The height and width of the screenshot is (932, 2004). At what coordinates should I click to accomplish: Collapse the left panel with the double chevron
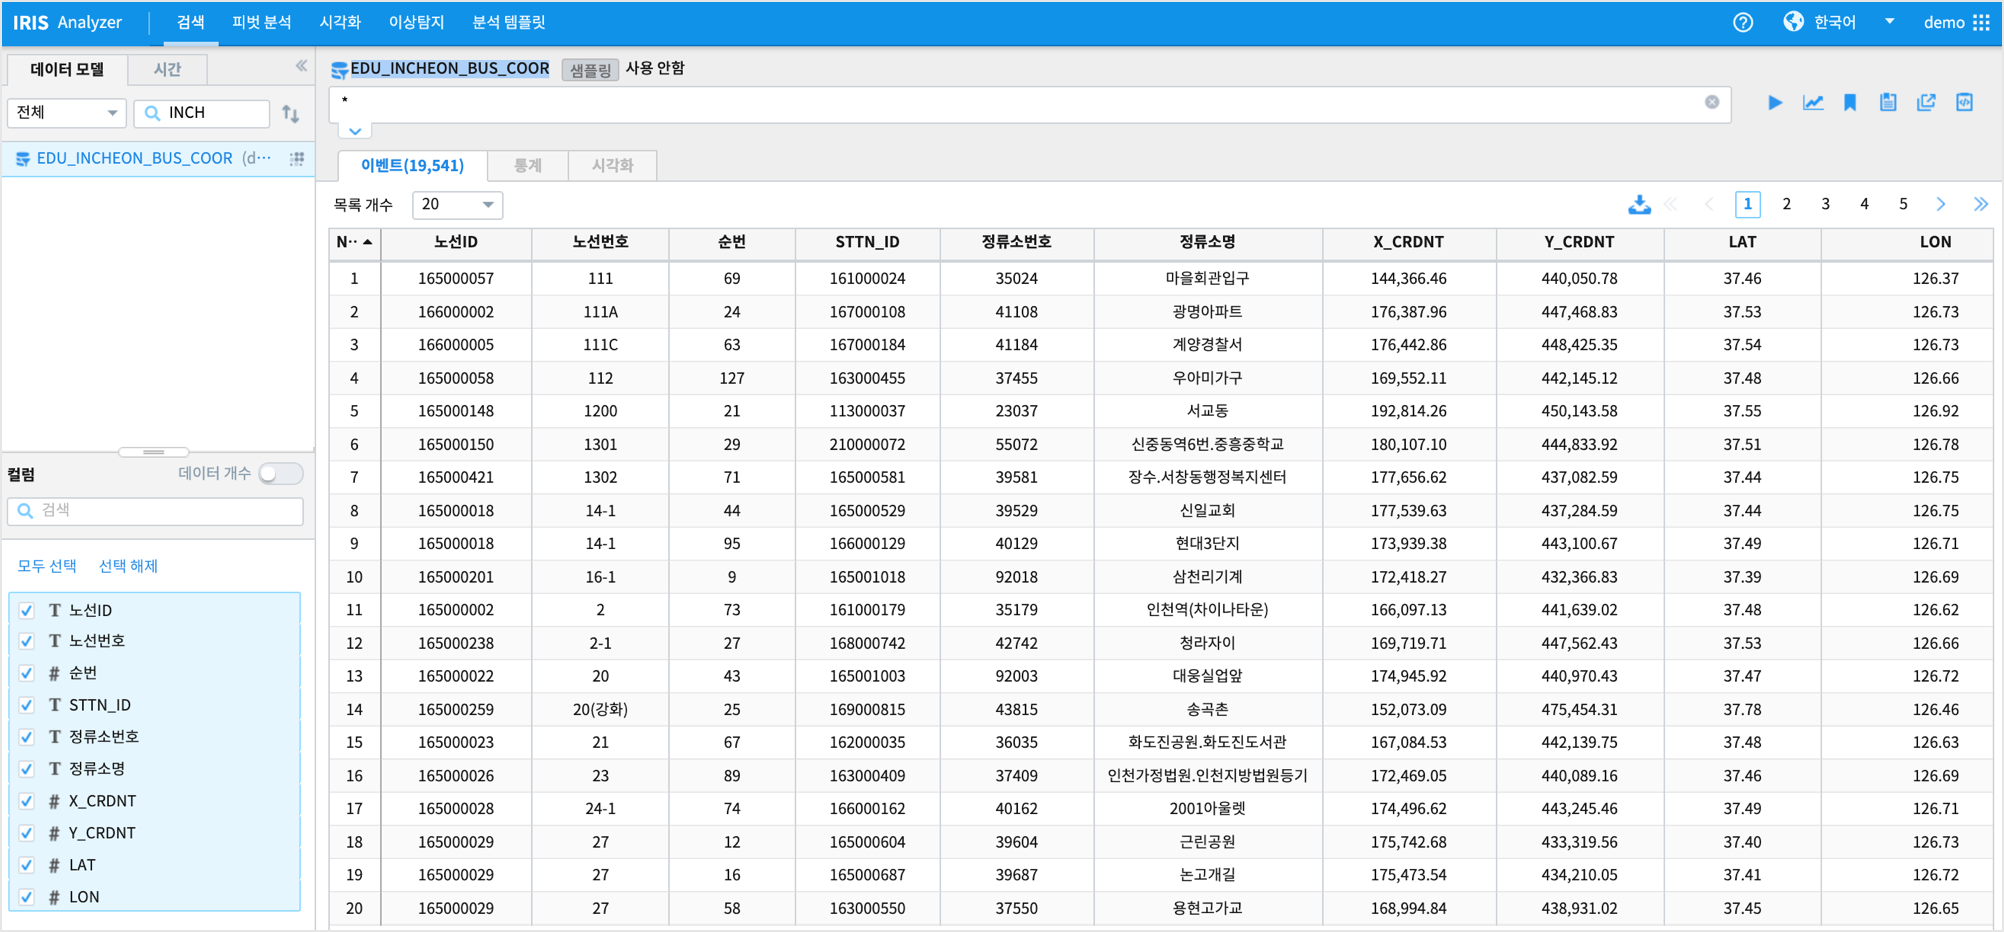(301, 66)
